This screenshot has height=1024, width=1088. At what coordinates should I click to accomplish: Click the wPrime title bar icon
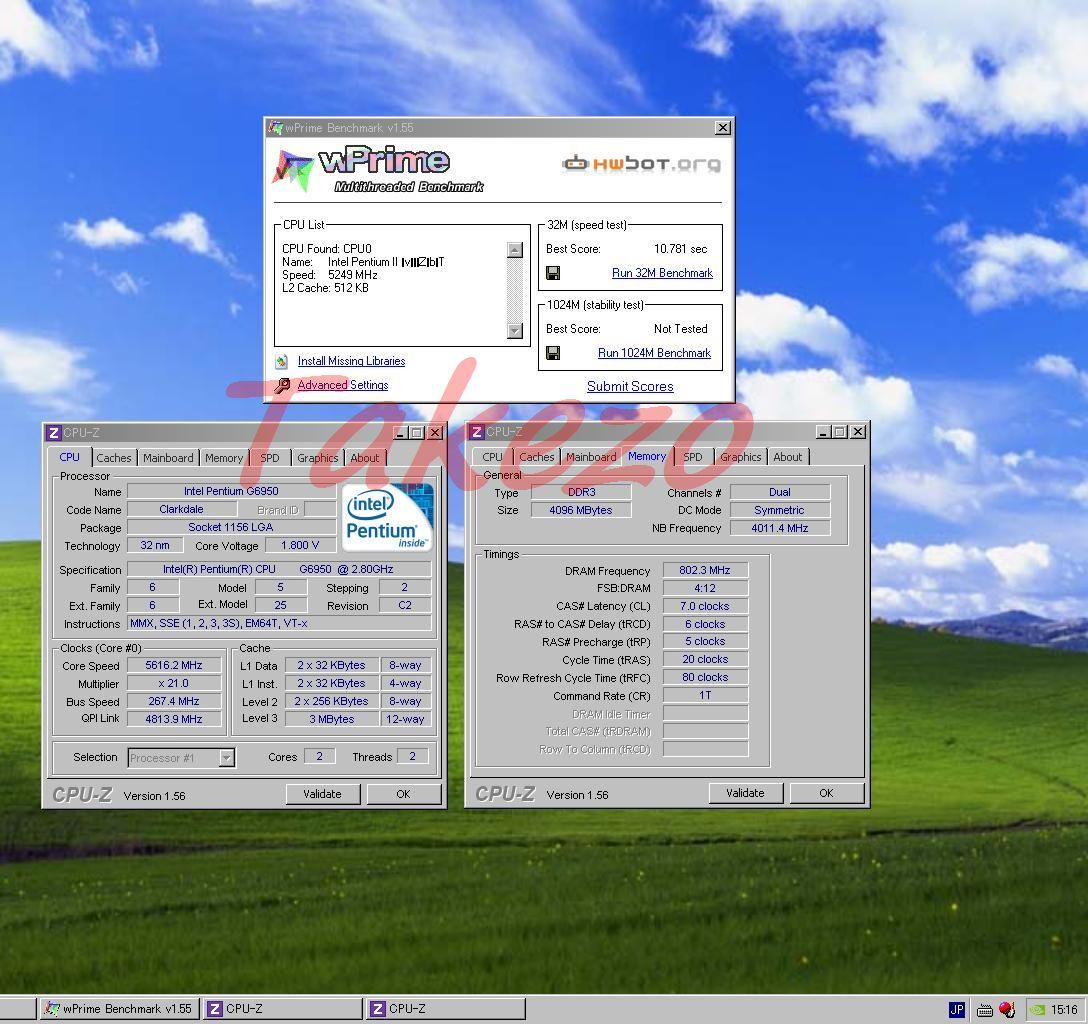click(x=276, y=128)
